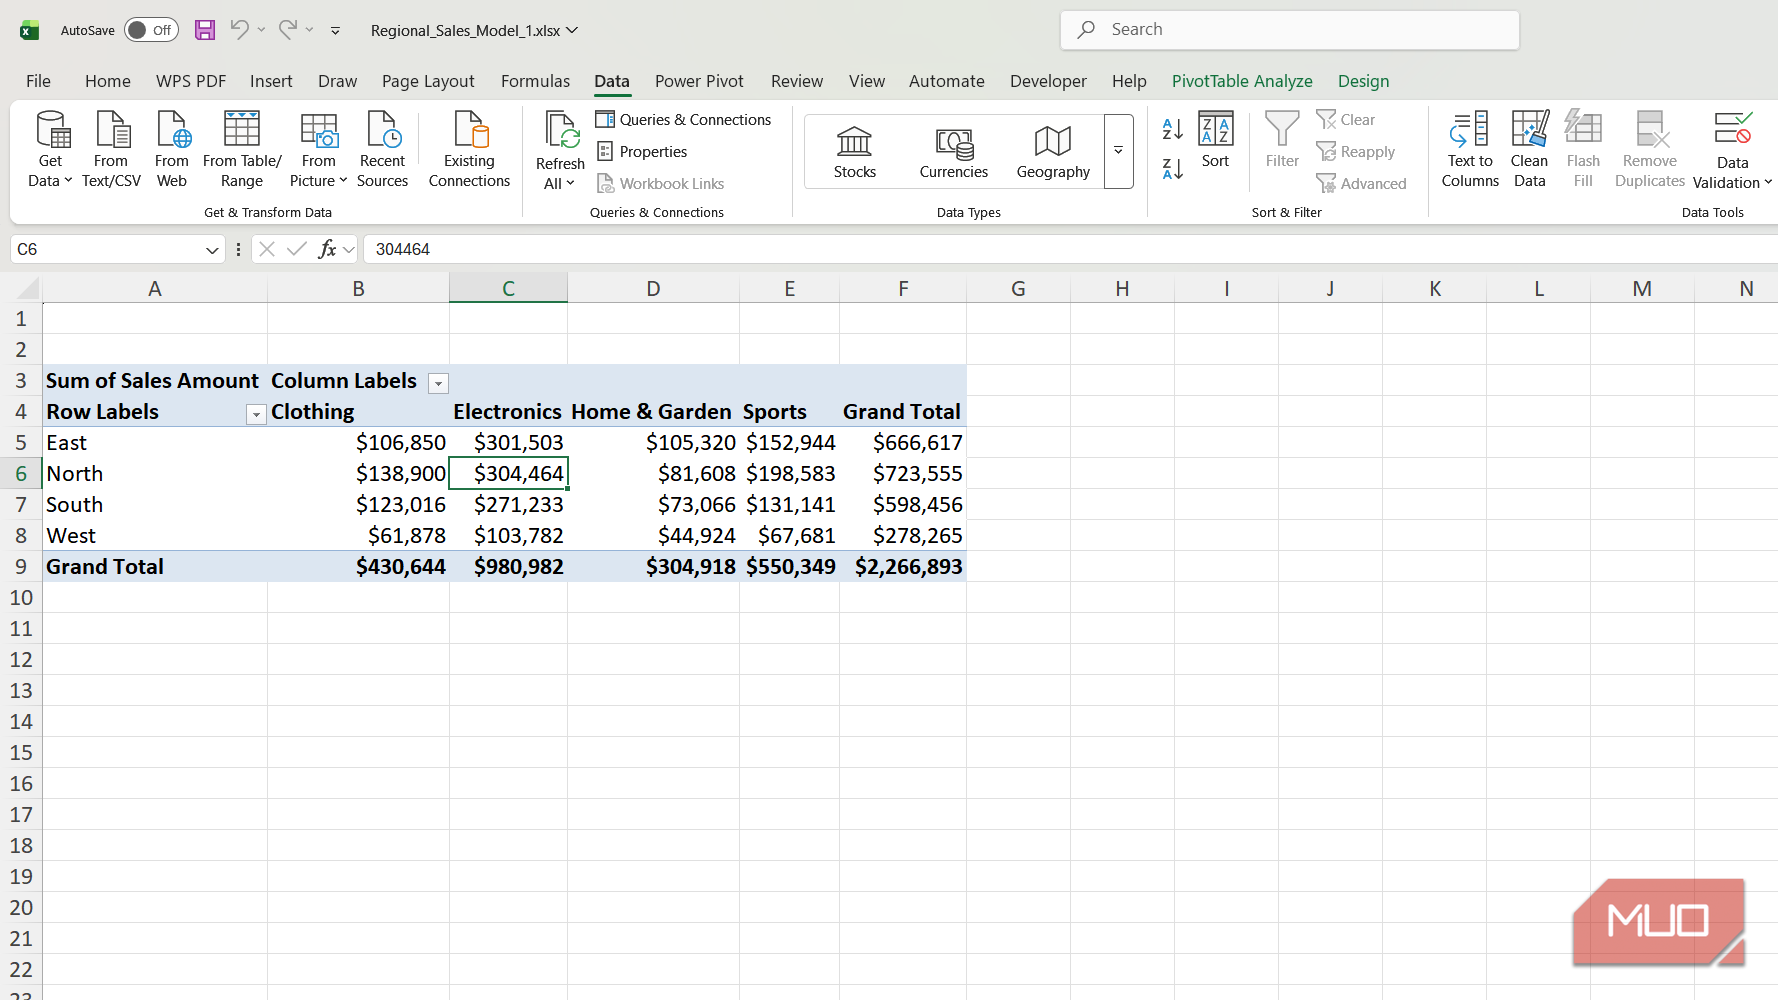Select the East row label cell

pos(155,443)
